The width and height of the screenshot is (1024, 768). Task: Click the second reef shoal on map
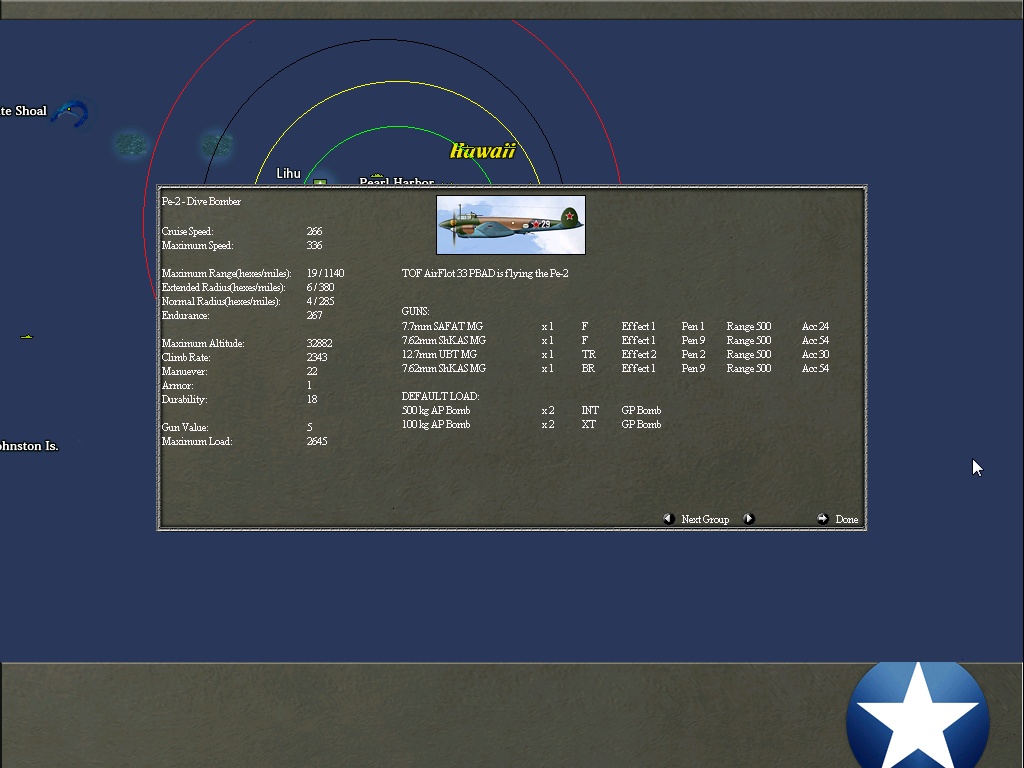[217, 145]
